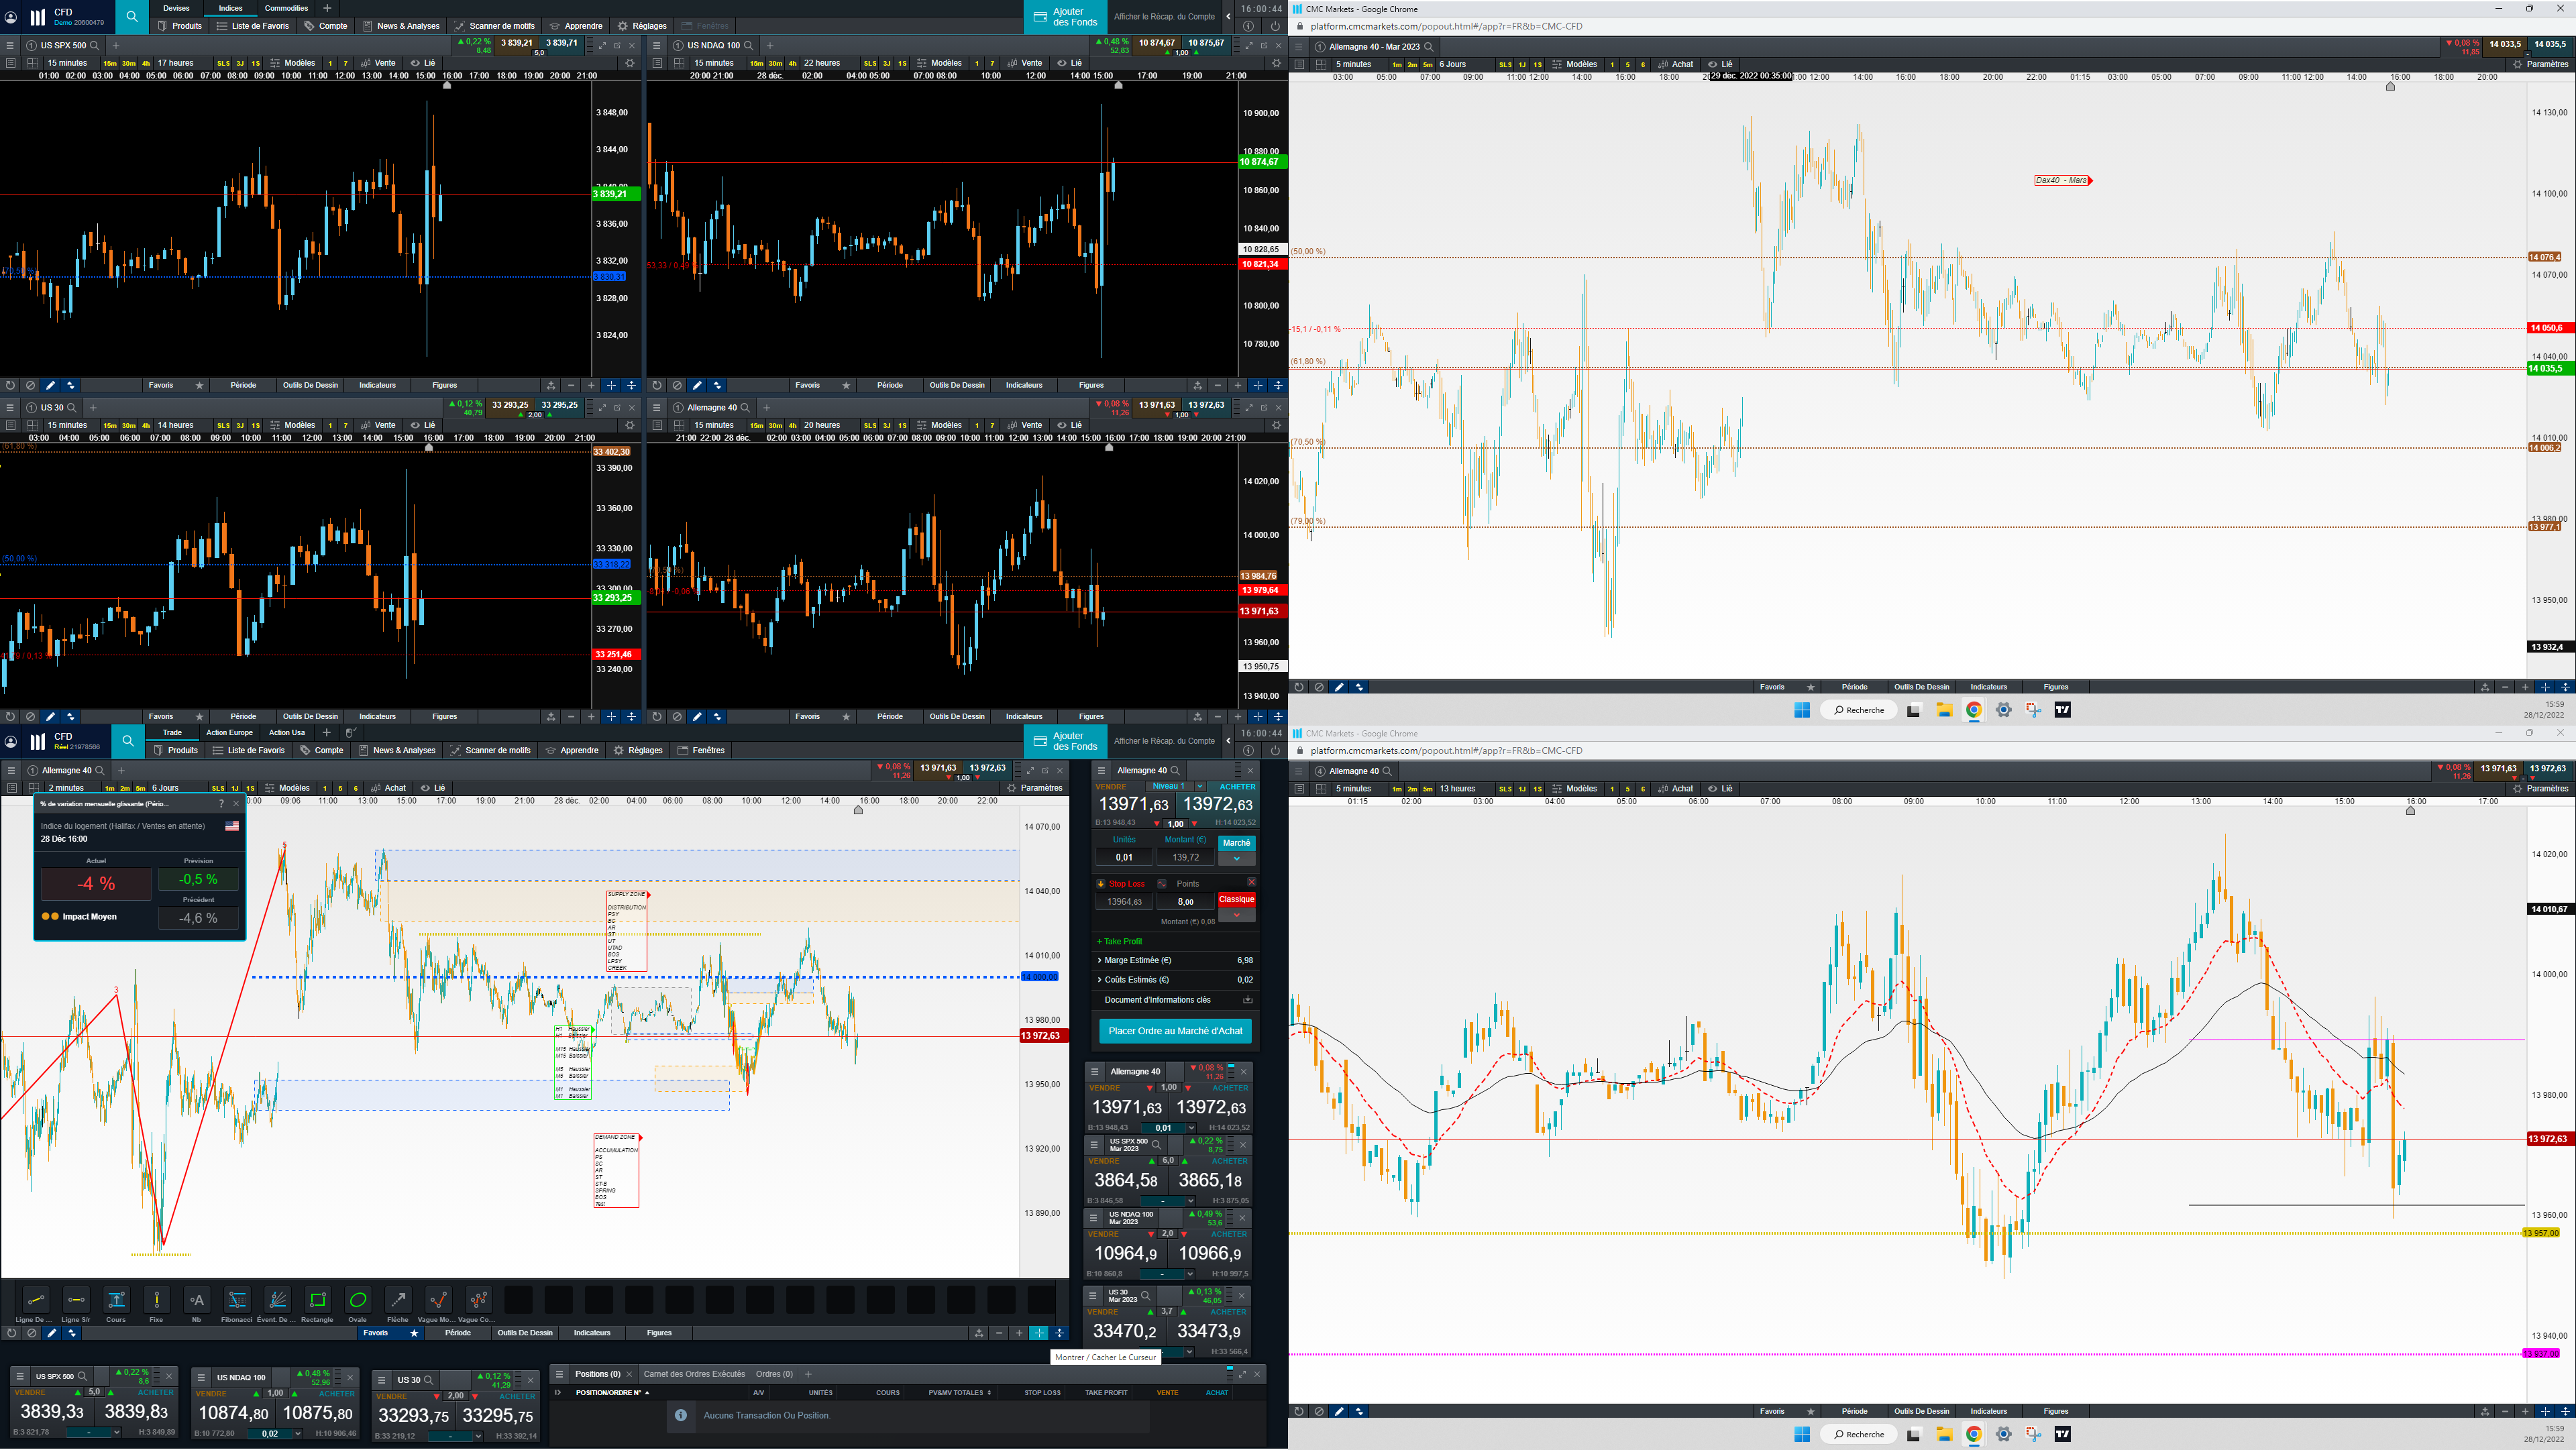Open the Commodities tab in demo header
This screenshot has width=2576, height=1450.
[x=286, y=8]
